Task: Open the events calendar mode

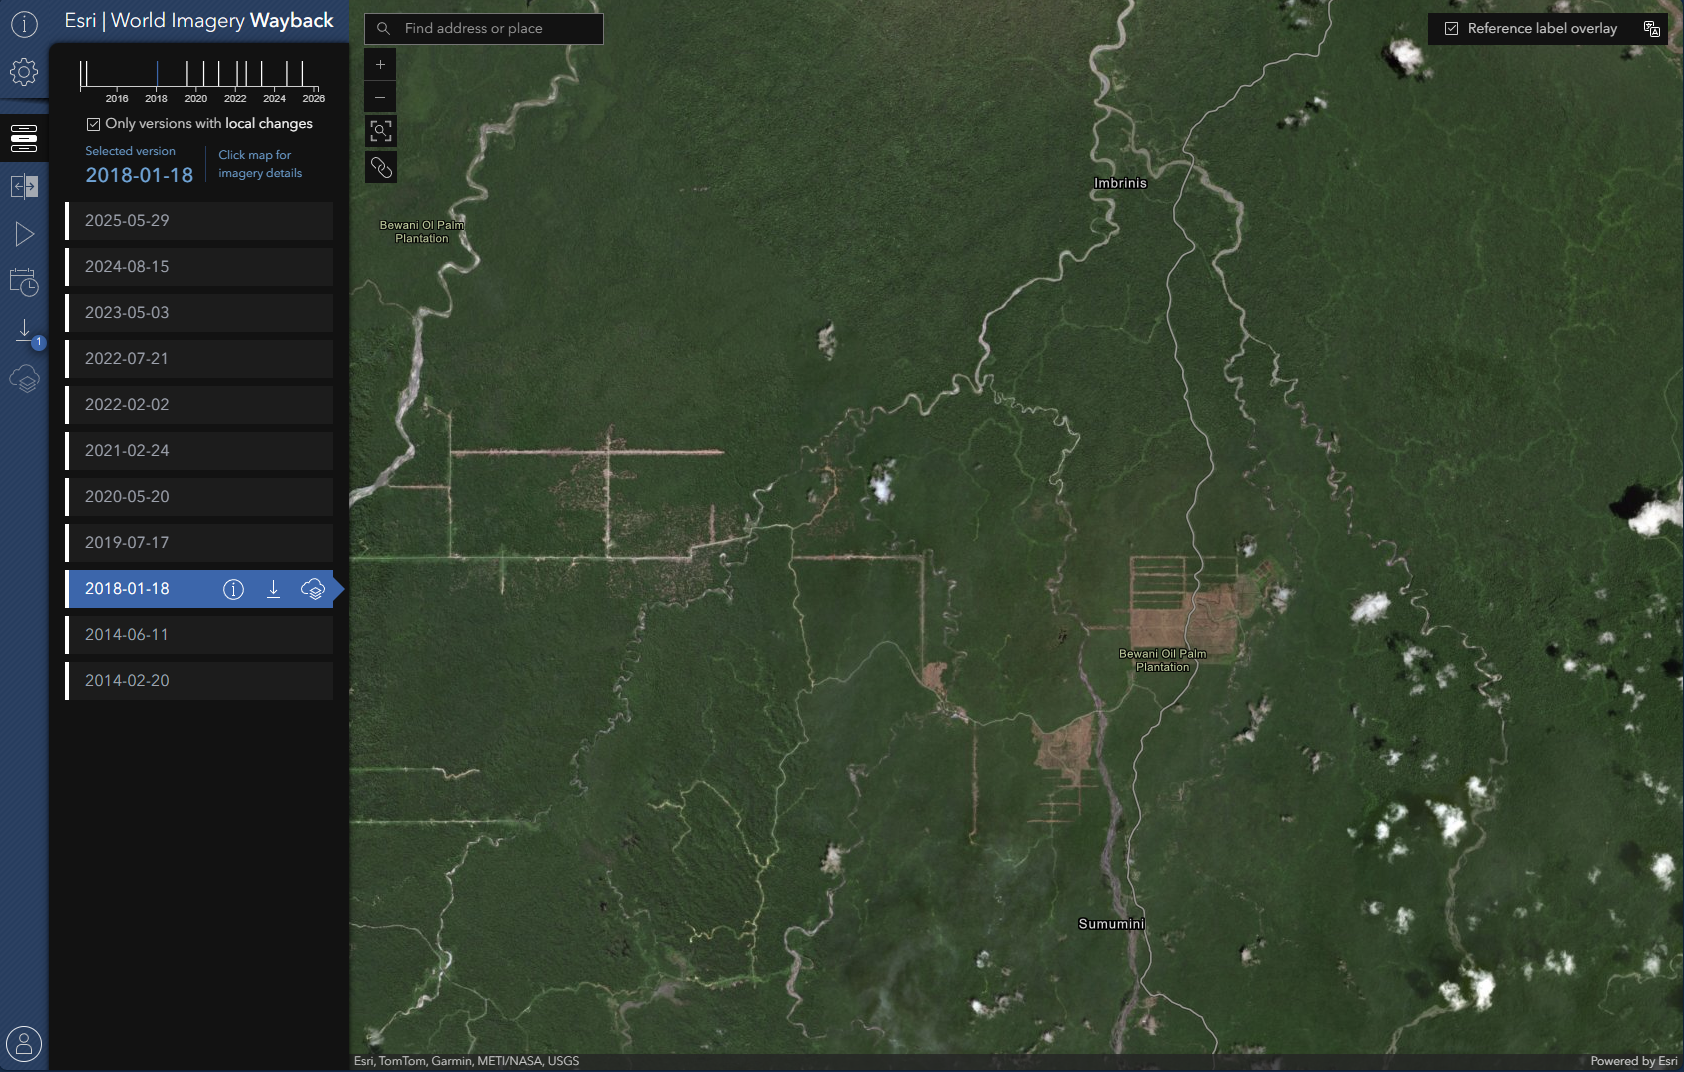Action: [24, 283]
